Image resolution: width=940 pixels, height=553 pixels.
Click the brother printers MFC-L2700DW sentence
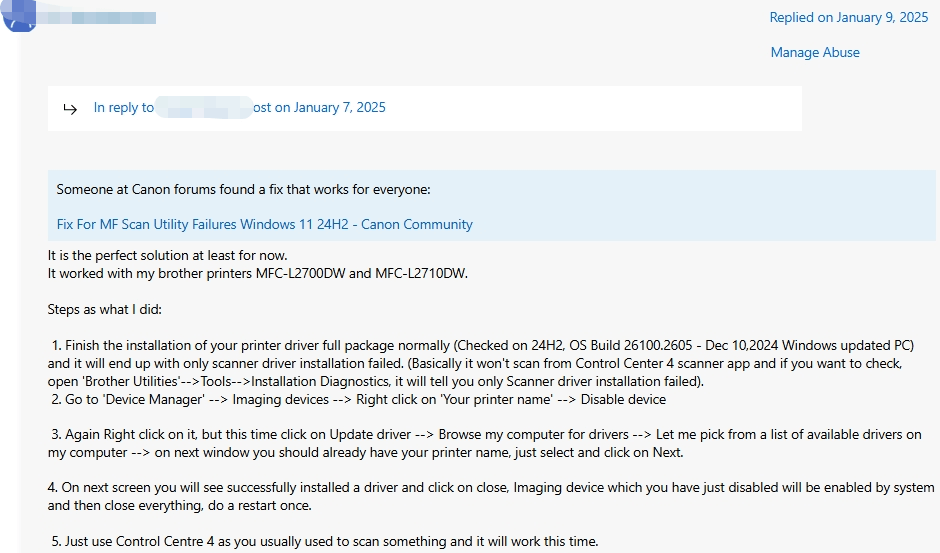pyautogui.click(x=258, y=274)
